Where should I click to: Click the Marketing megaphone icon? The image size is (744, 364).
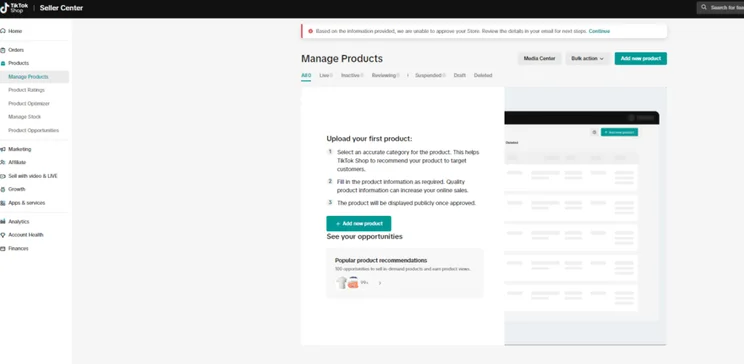tap(3, 149)
